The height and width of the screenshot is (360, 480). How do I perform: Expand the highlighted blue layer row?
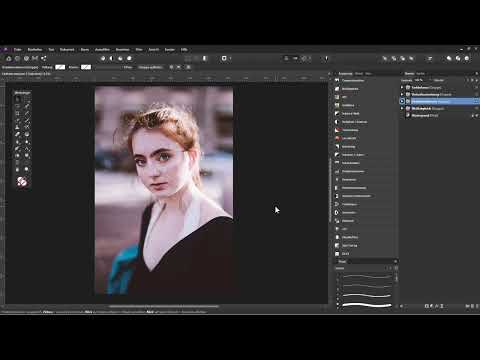(x=402, y=101)
